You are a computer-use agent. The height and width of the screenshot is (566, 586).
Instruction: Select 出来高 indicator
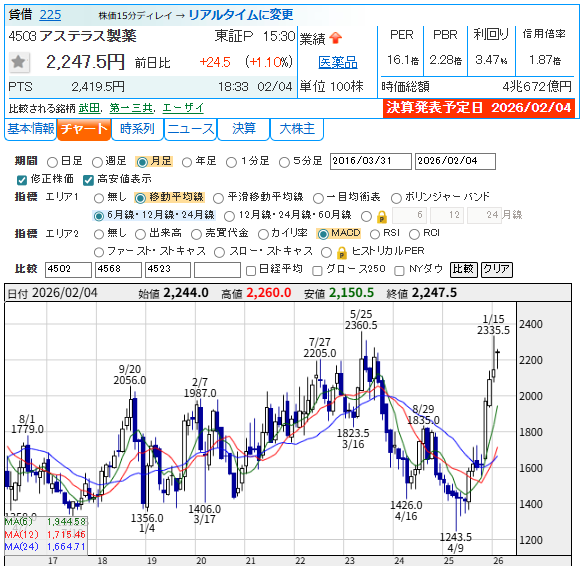point(140,234)
